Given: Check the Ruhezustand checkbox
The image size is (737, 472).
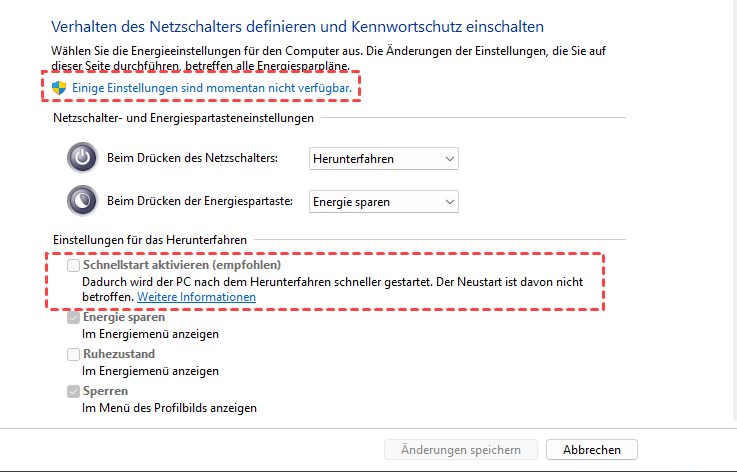Looking at the screenshot, I should pyautogui.click(x=74, y=354).
